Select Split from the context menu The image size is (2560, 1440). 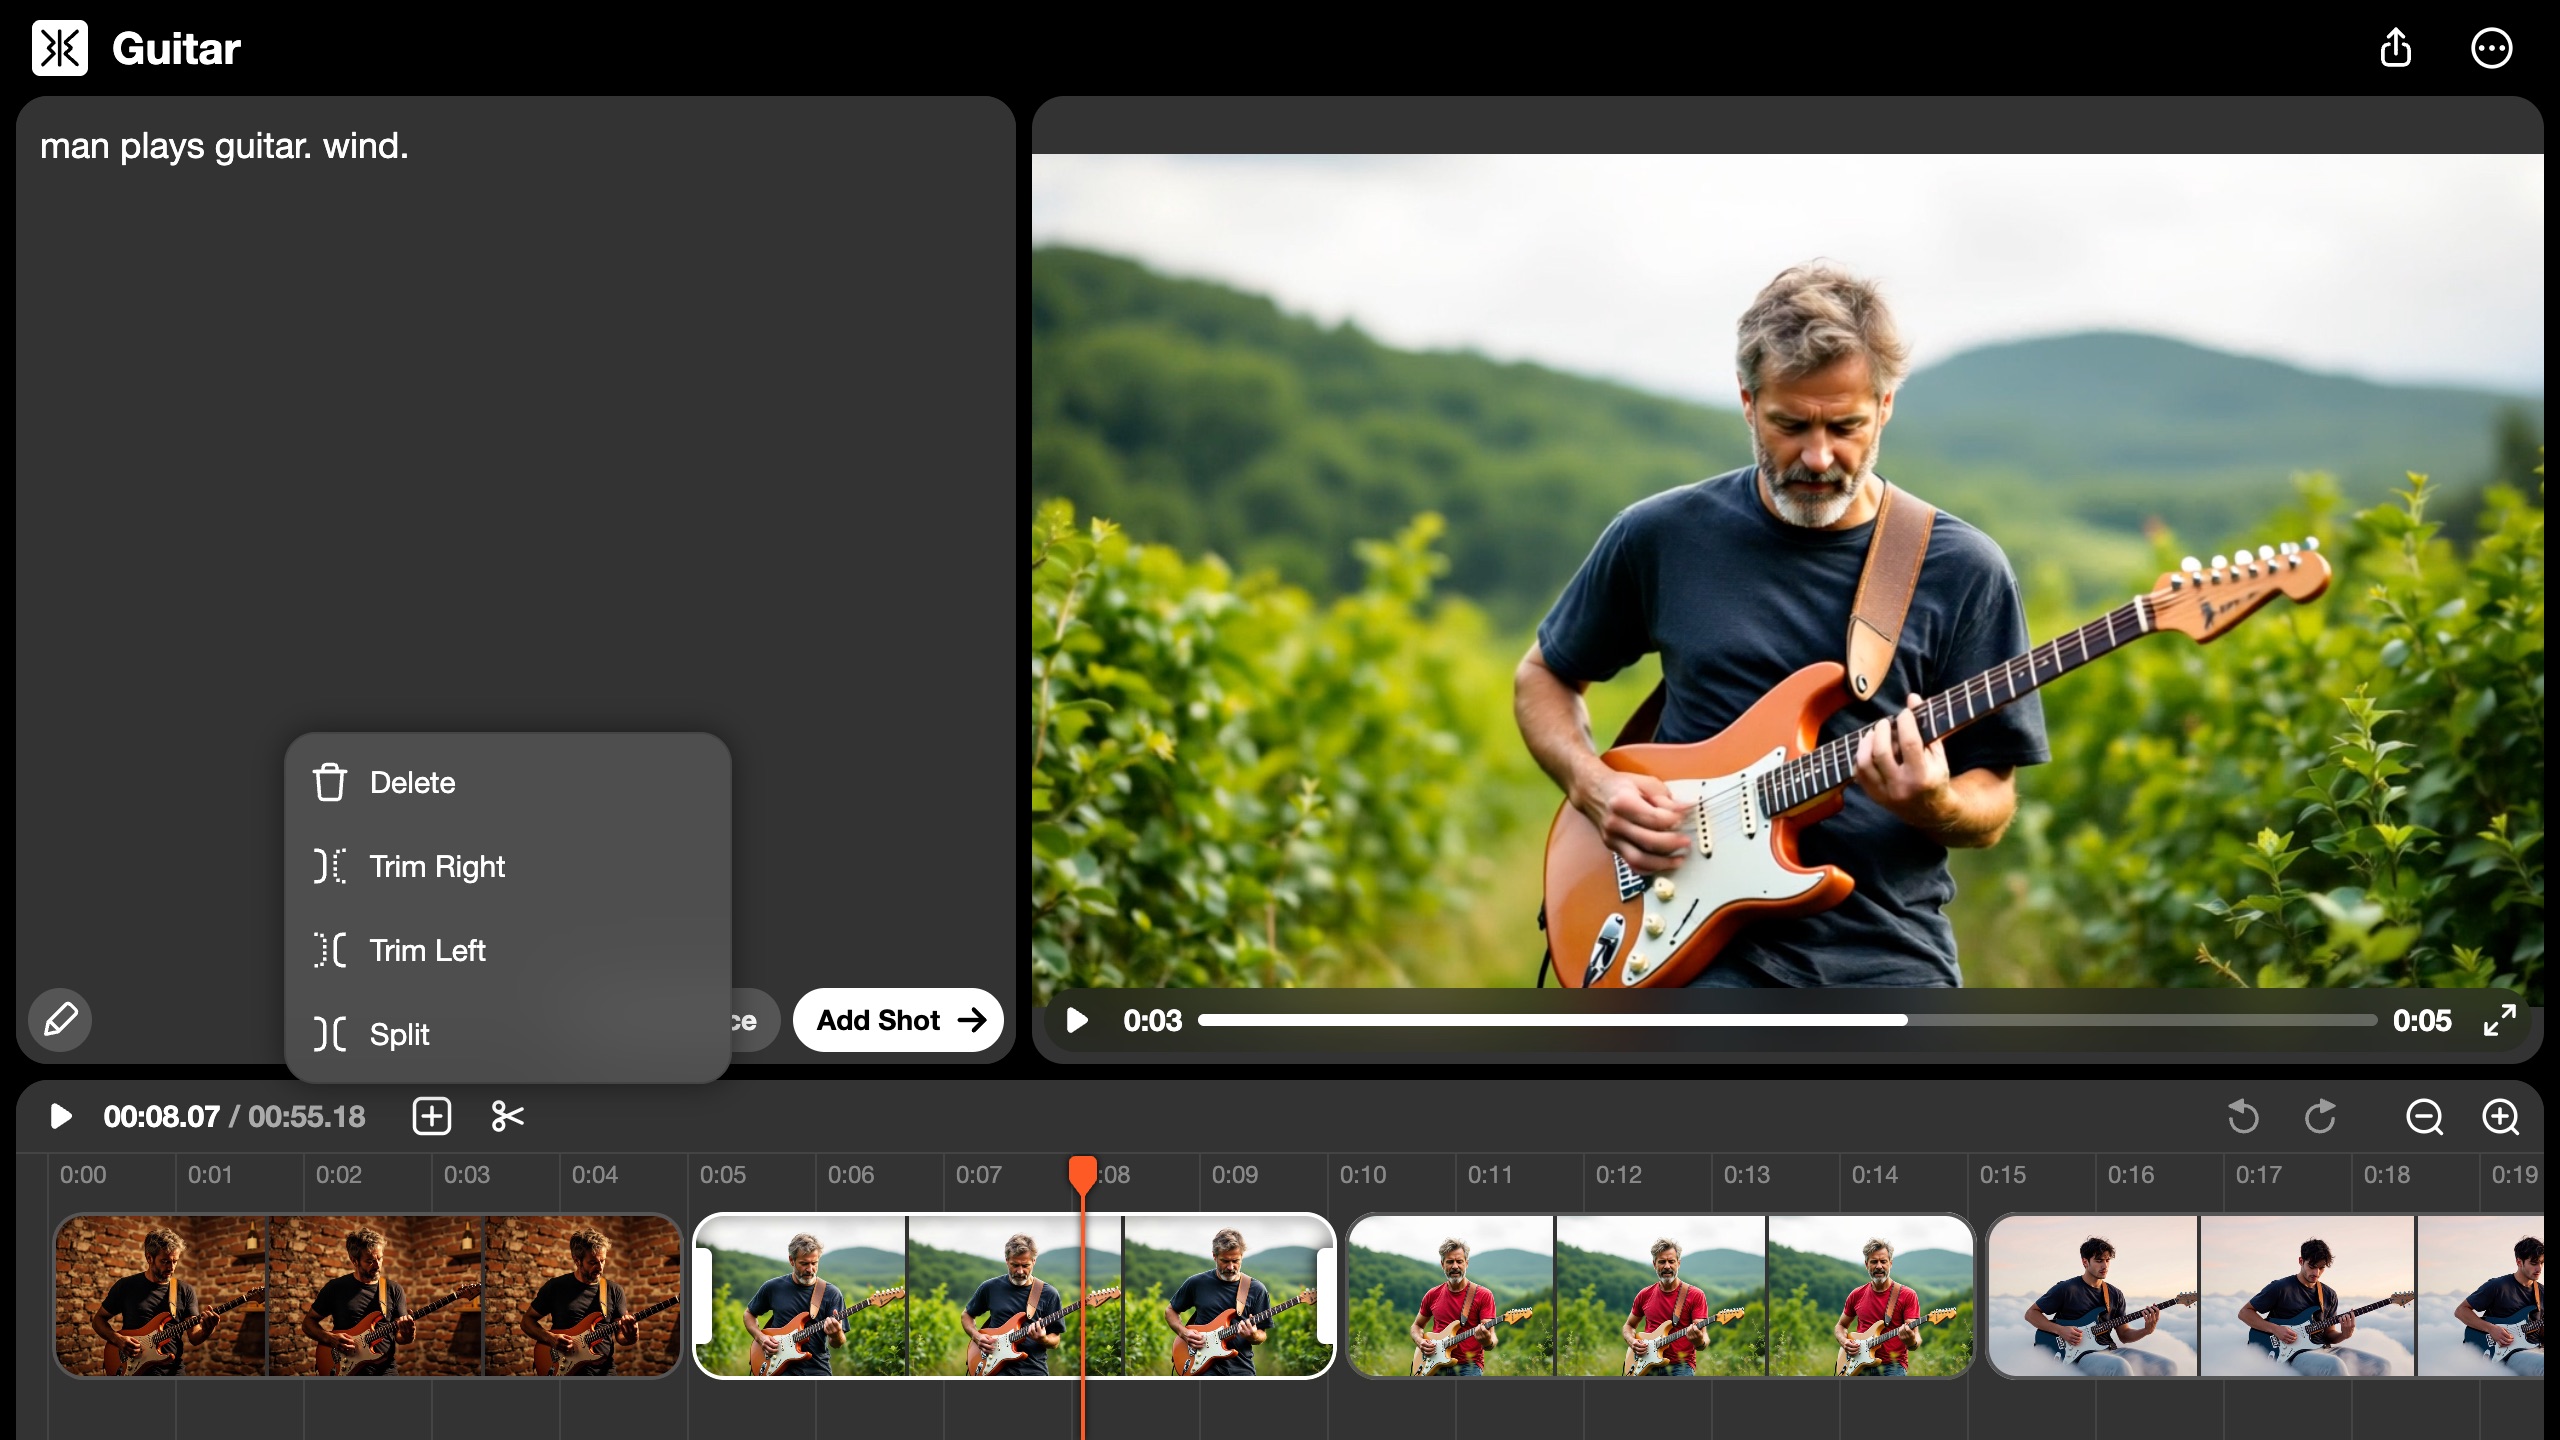(x=508, y=1034)
